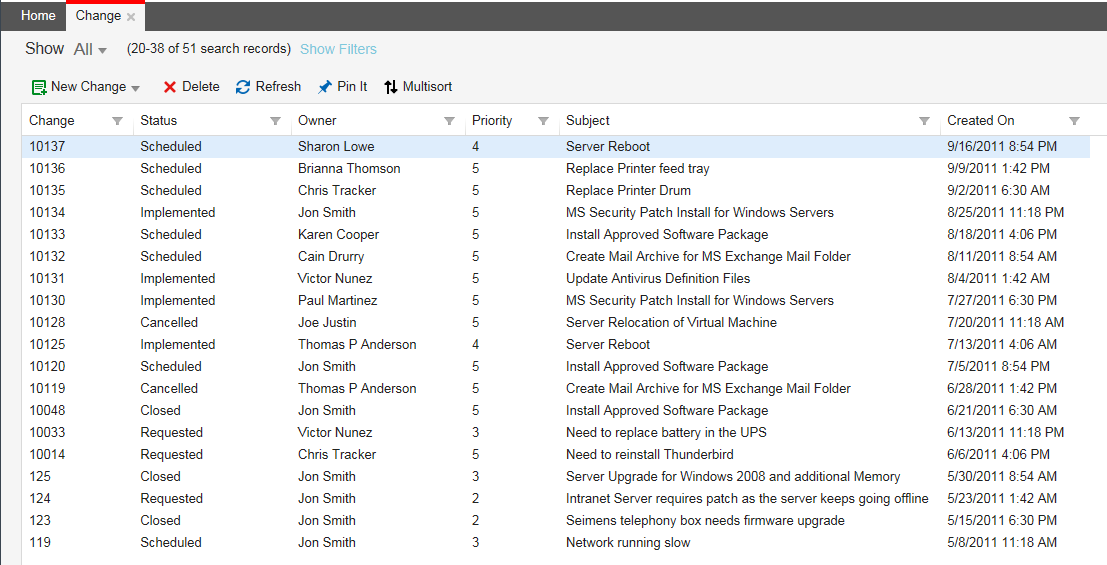
Task: Click the Show Filters link
Action: [x=338, y=49]
